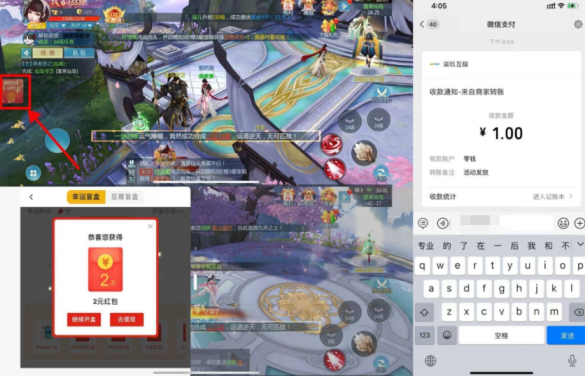Choose candidate word 专业
This screenshot has width=585, height=376.
(426, 246)
